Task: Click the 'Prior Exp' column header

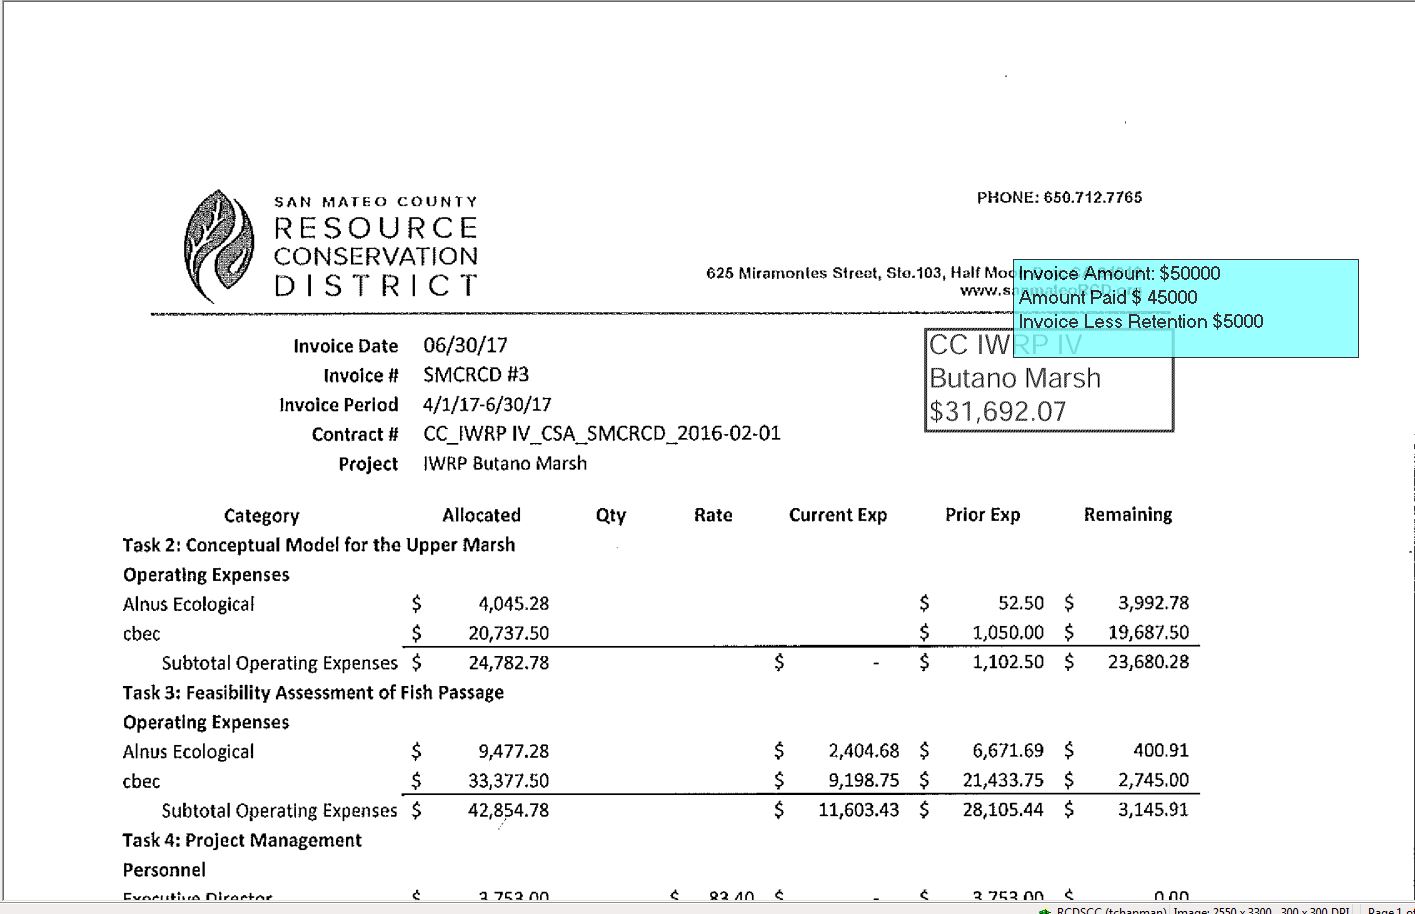Action: (x=982, y=515)
